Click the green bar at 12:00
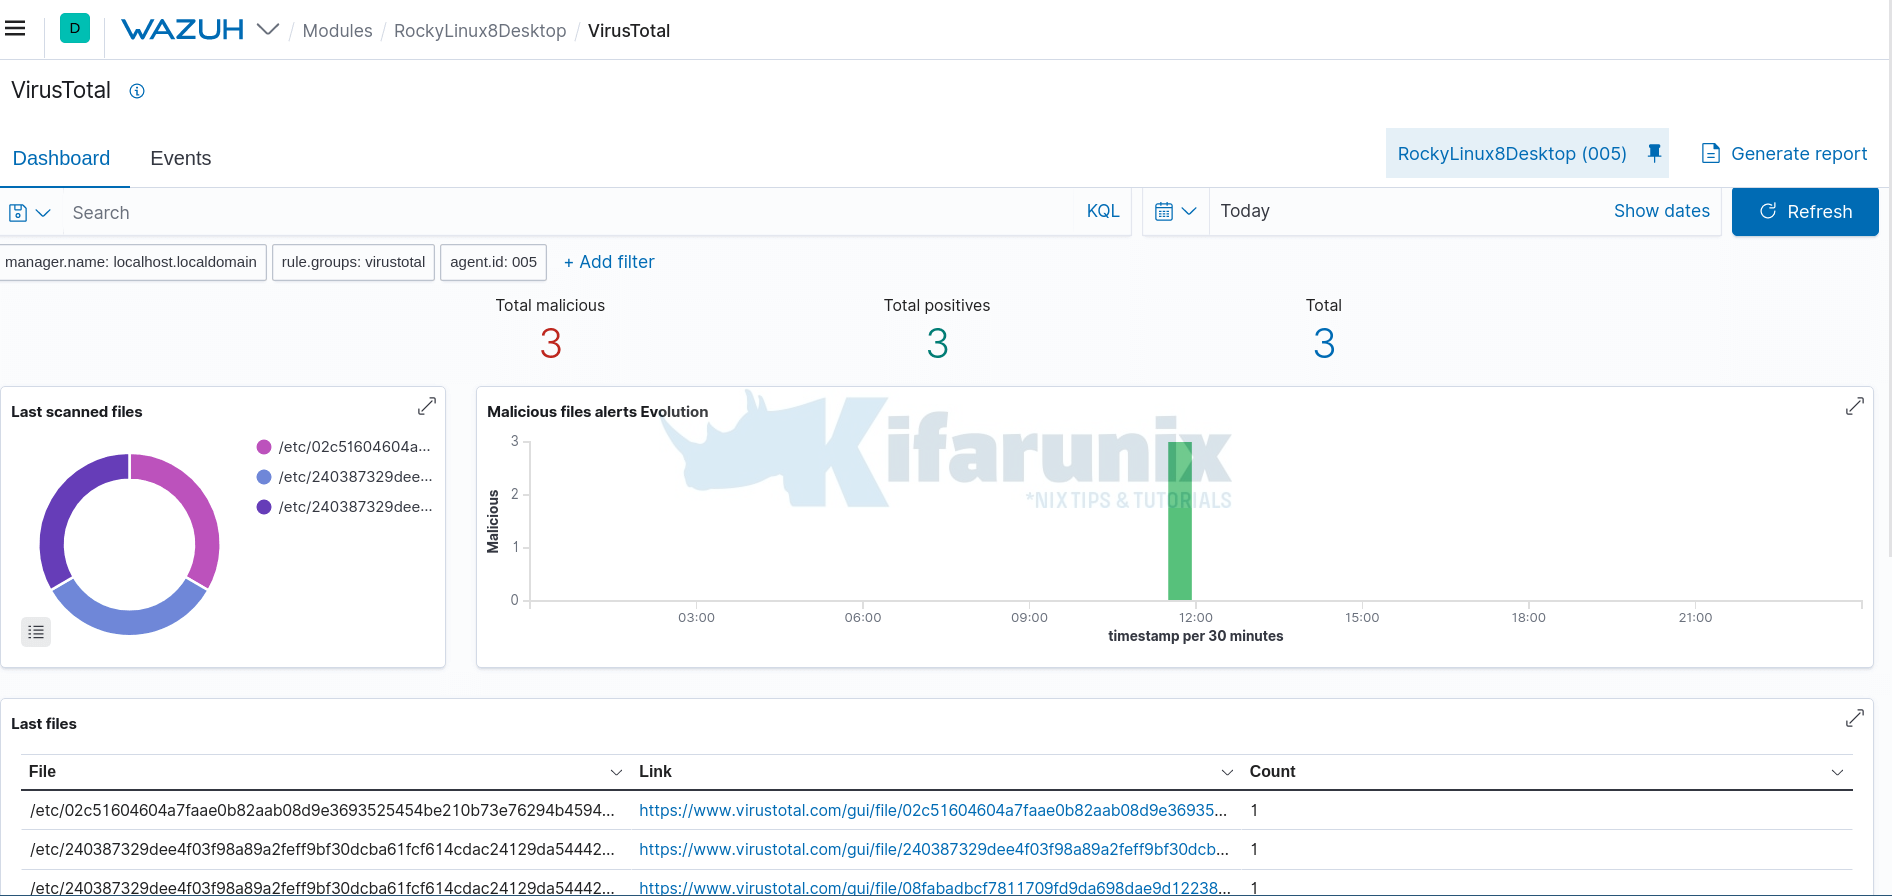This screenshot has height=896, width=1892. tap(1180, 521)
